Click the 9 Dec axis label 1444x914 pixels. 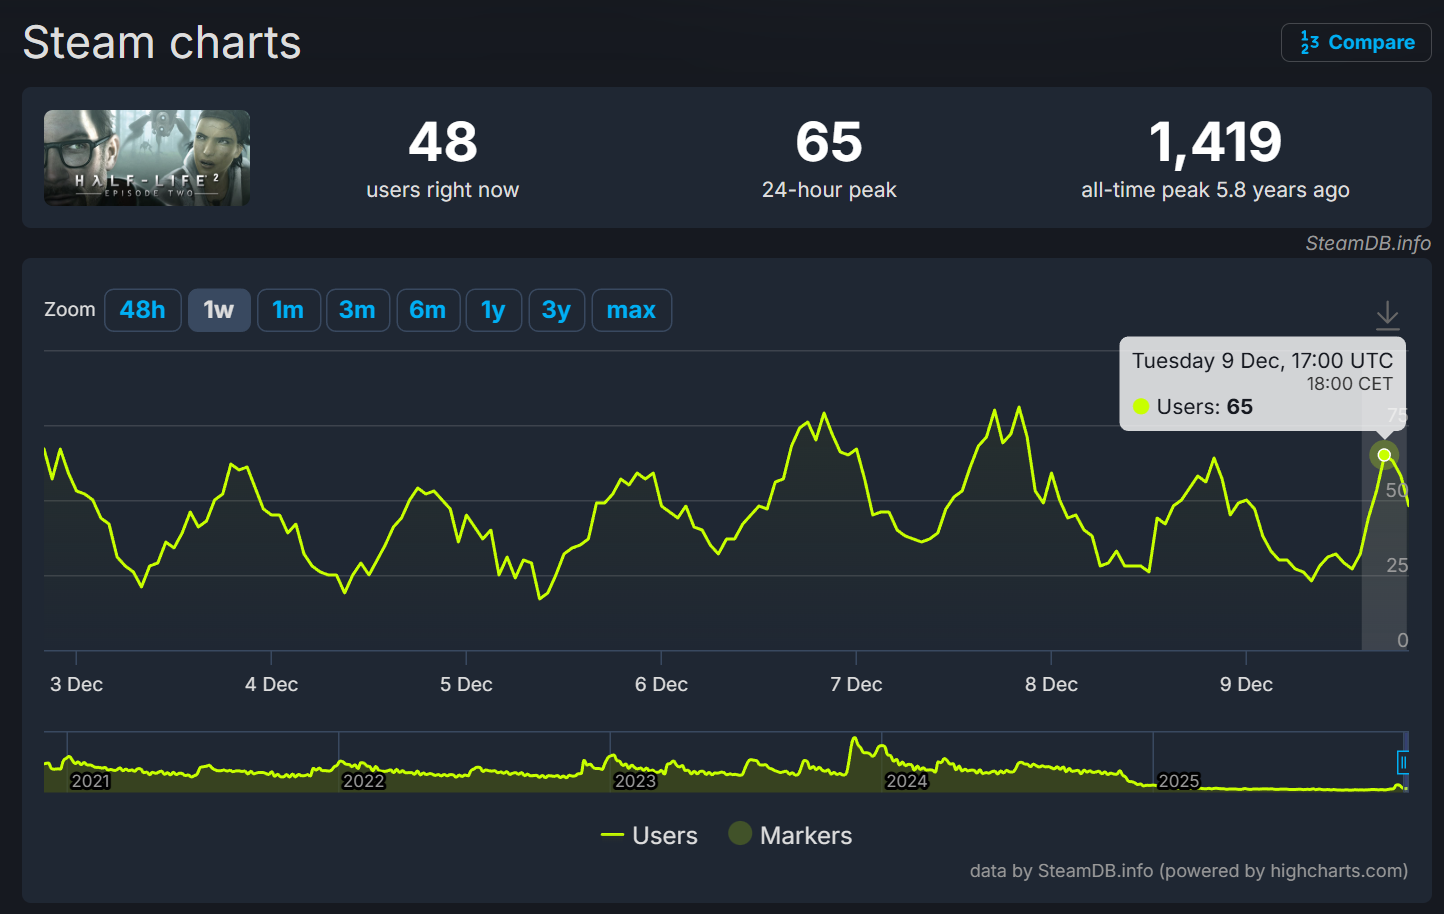(x=1247, y=684)
